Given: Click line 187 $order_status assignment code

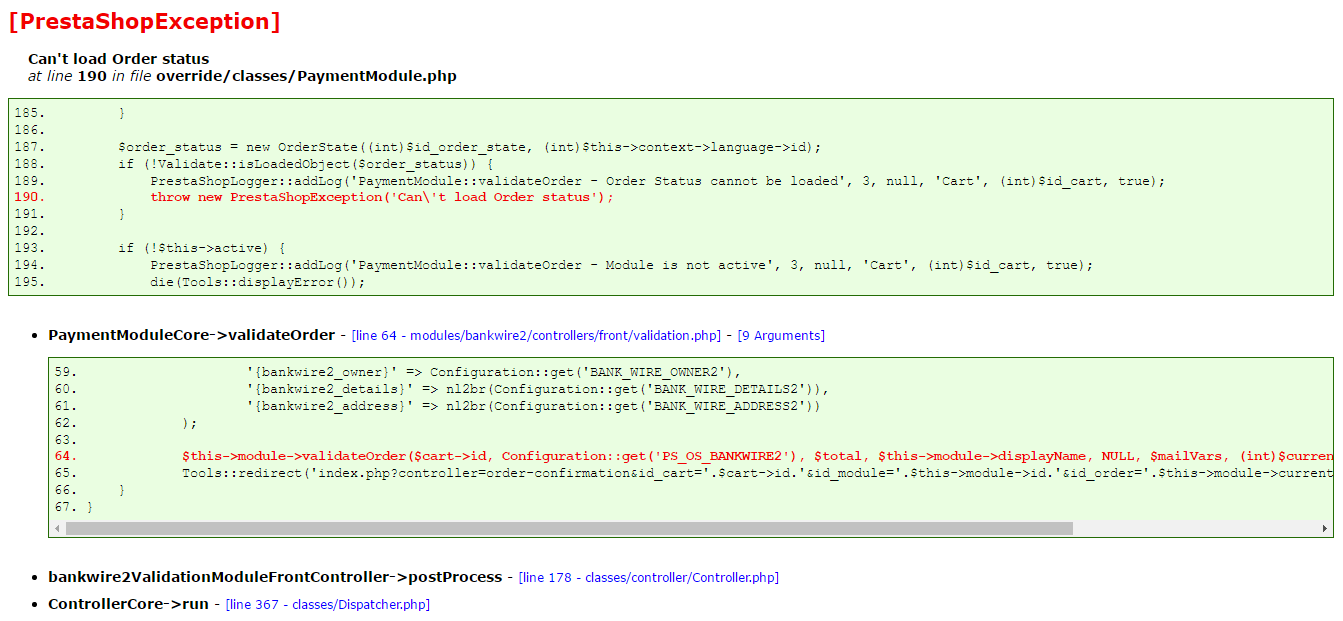Looking at the screenshot, I should (x=469, y=147).
